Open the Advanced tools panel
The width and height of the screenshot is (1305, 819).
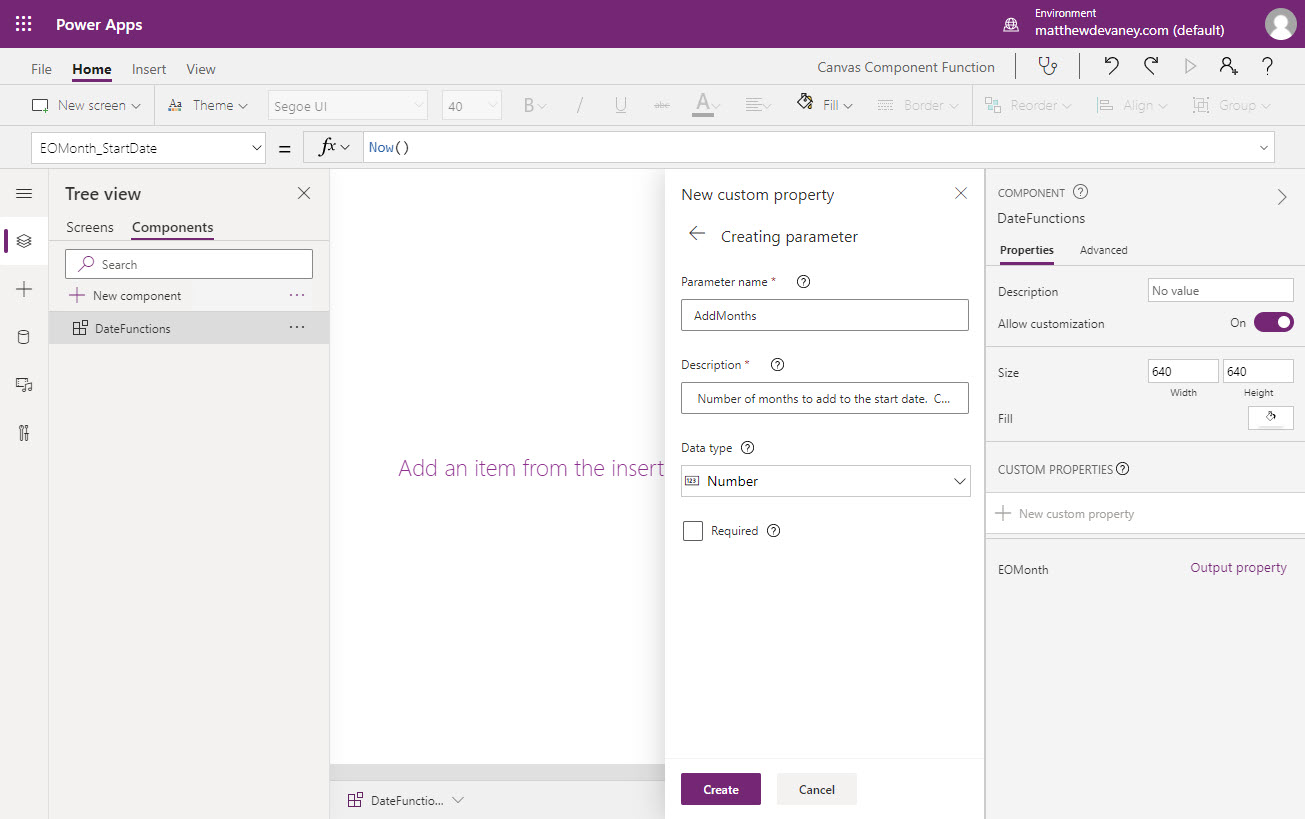click(x=24, y=433)
